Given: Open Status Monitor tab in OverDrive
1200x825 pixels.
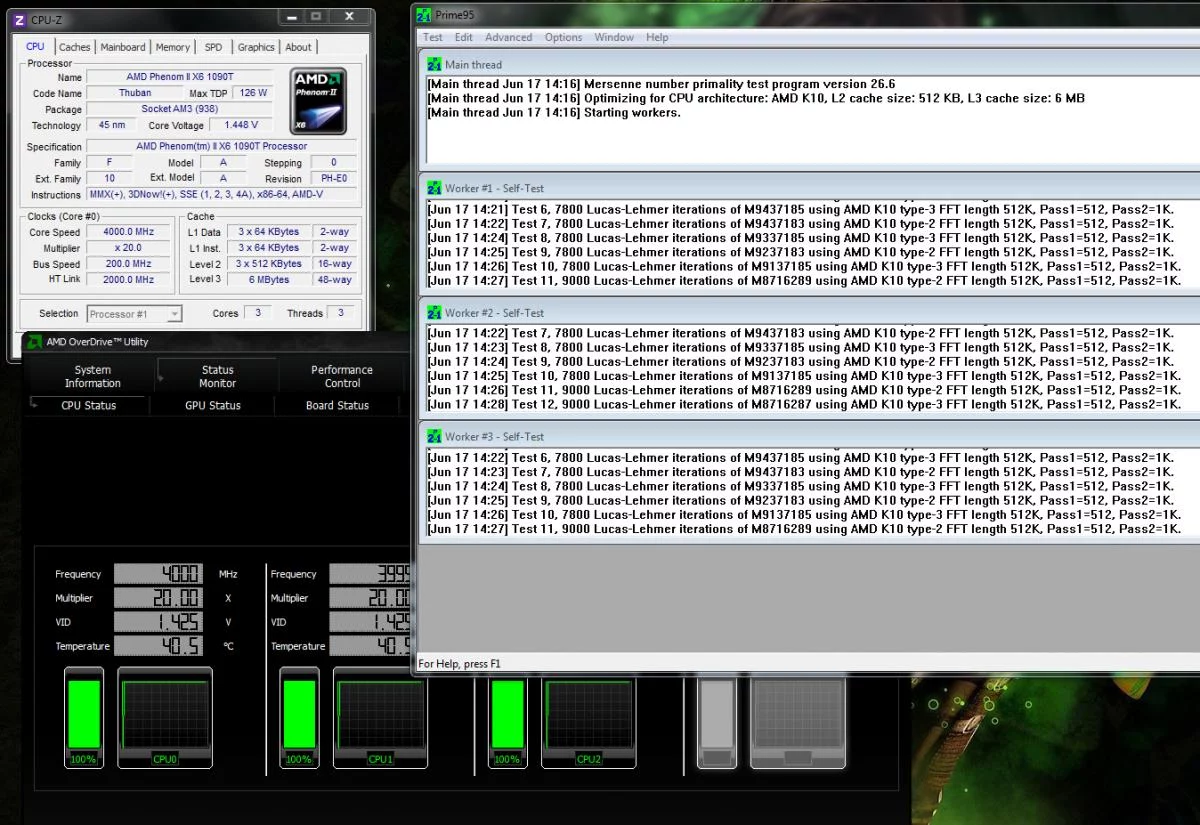Looking at the screenshot, I should (218, 377).
